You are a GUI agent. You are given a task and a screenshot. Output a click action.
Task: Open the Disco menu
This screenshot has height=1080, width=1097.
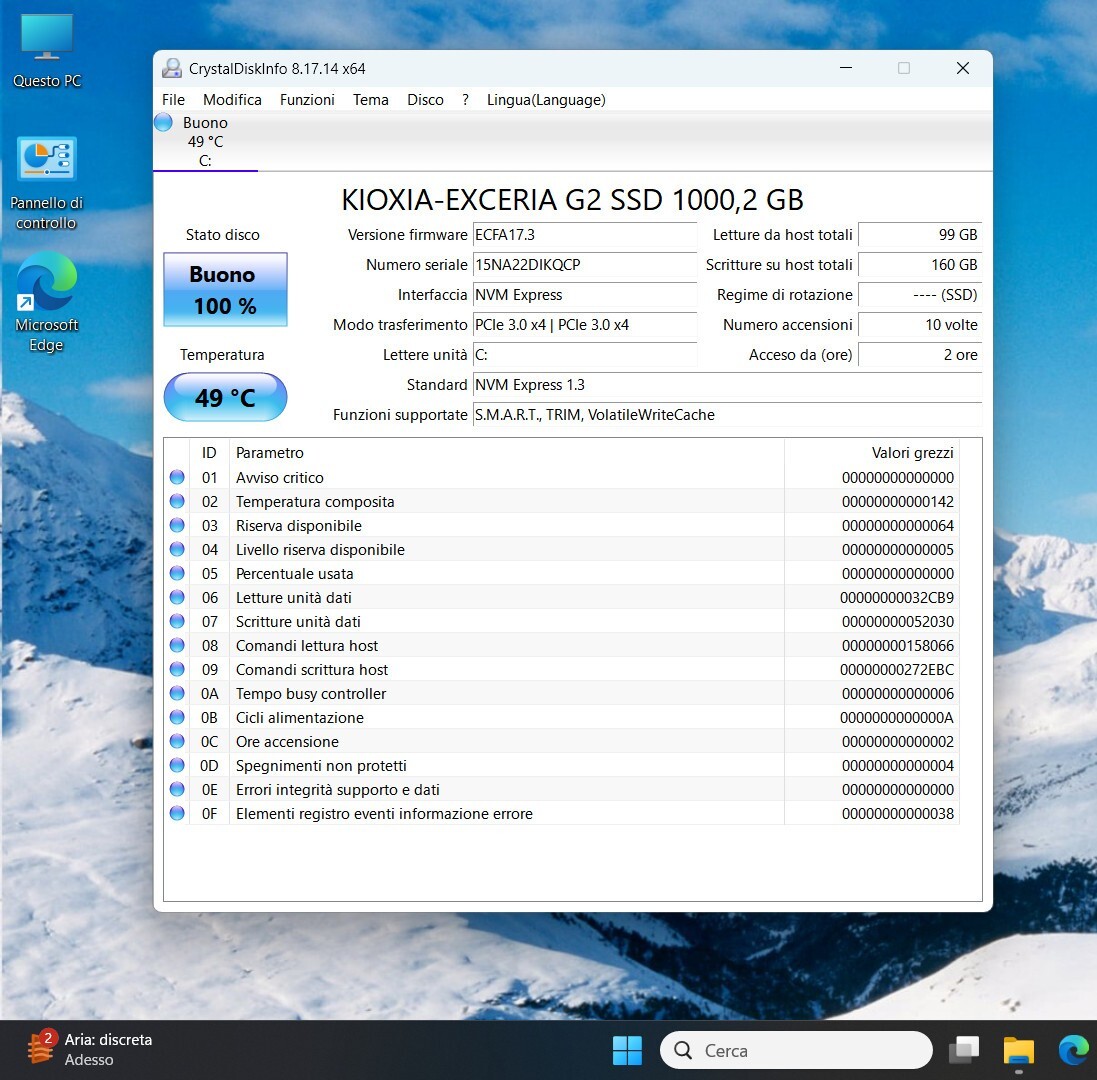[425, 100]
